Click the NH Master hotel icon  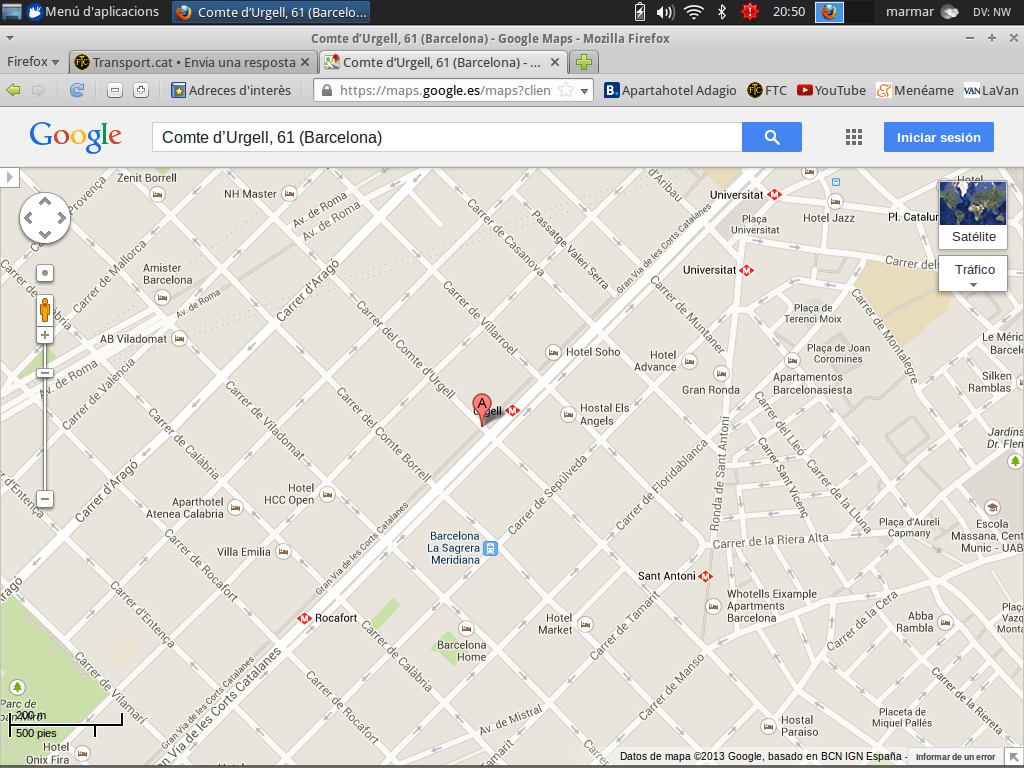coord(289,193)
